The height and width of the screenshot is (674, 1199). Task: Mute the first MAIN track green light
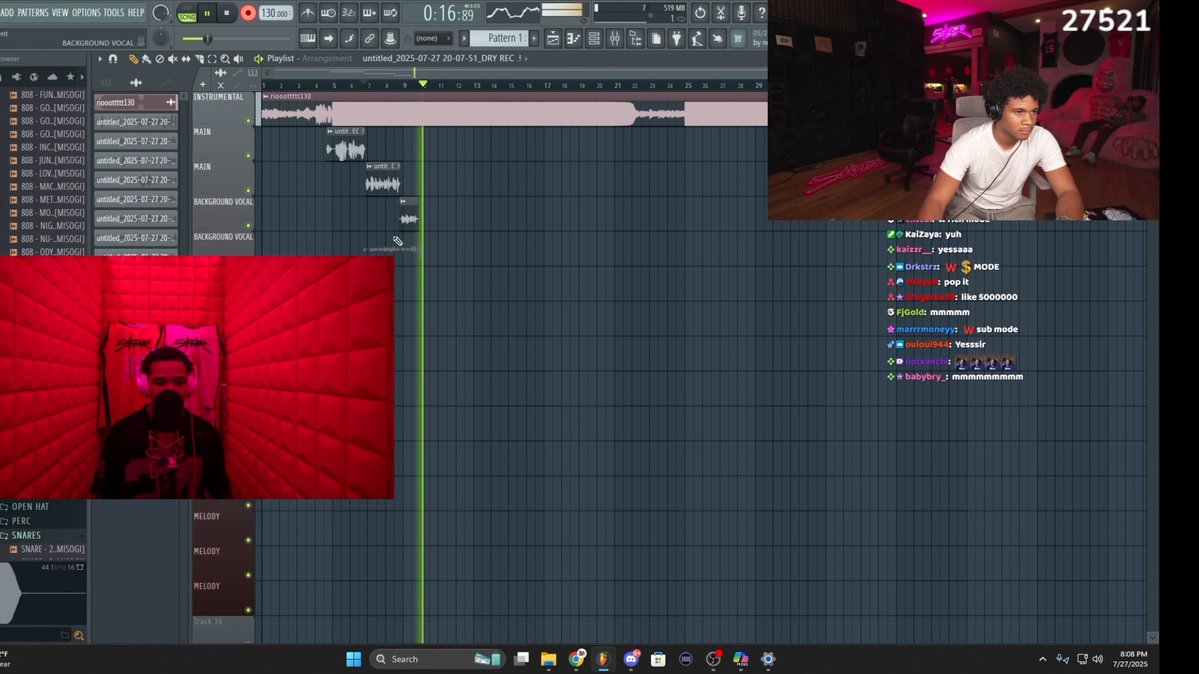[248, 156]
